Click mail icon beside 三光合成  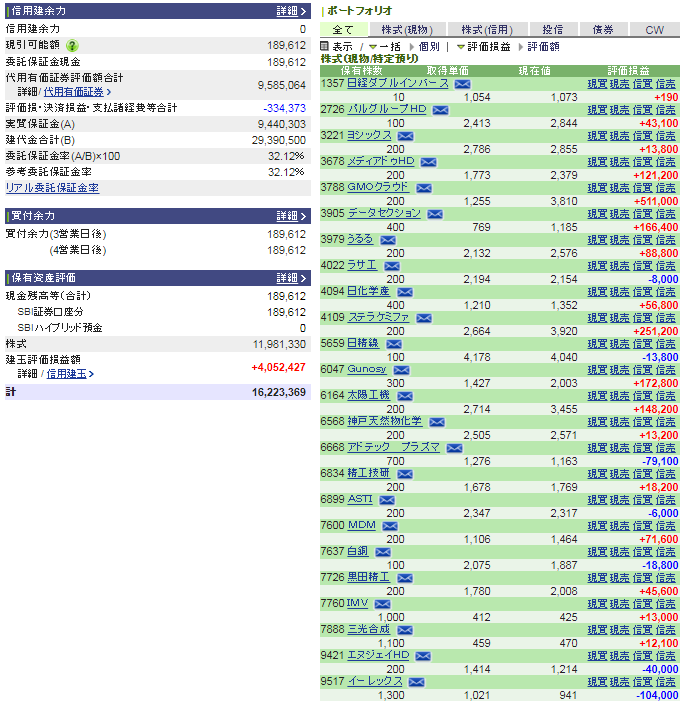pyautogui.click(x=405, y=631)
